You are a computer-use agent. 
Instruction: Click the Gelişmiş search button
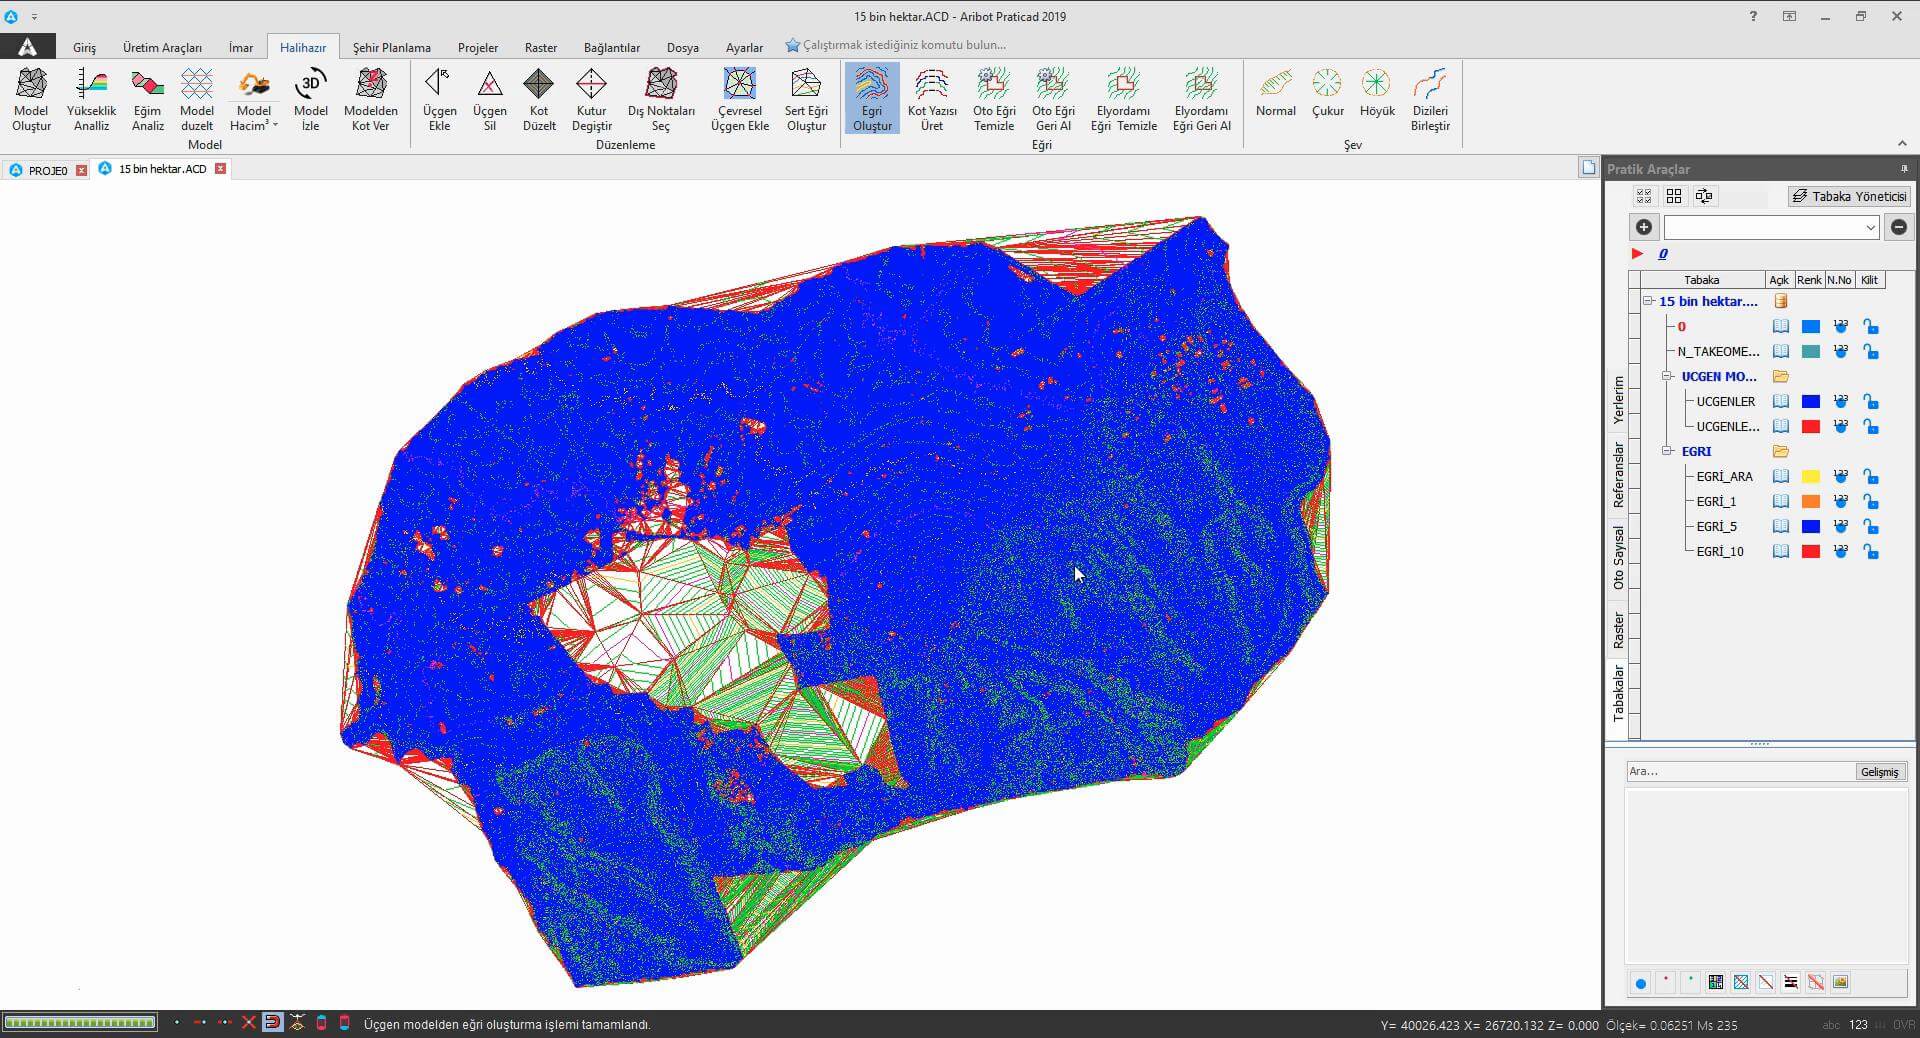tap(1879, 771)
